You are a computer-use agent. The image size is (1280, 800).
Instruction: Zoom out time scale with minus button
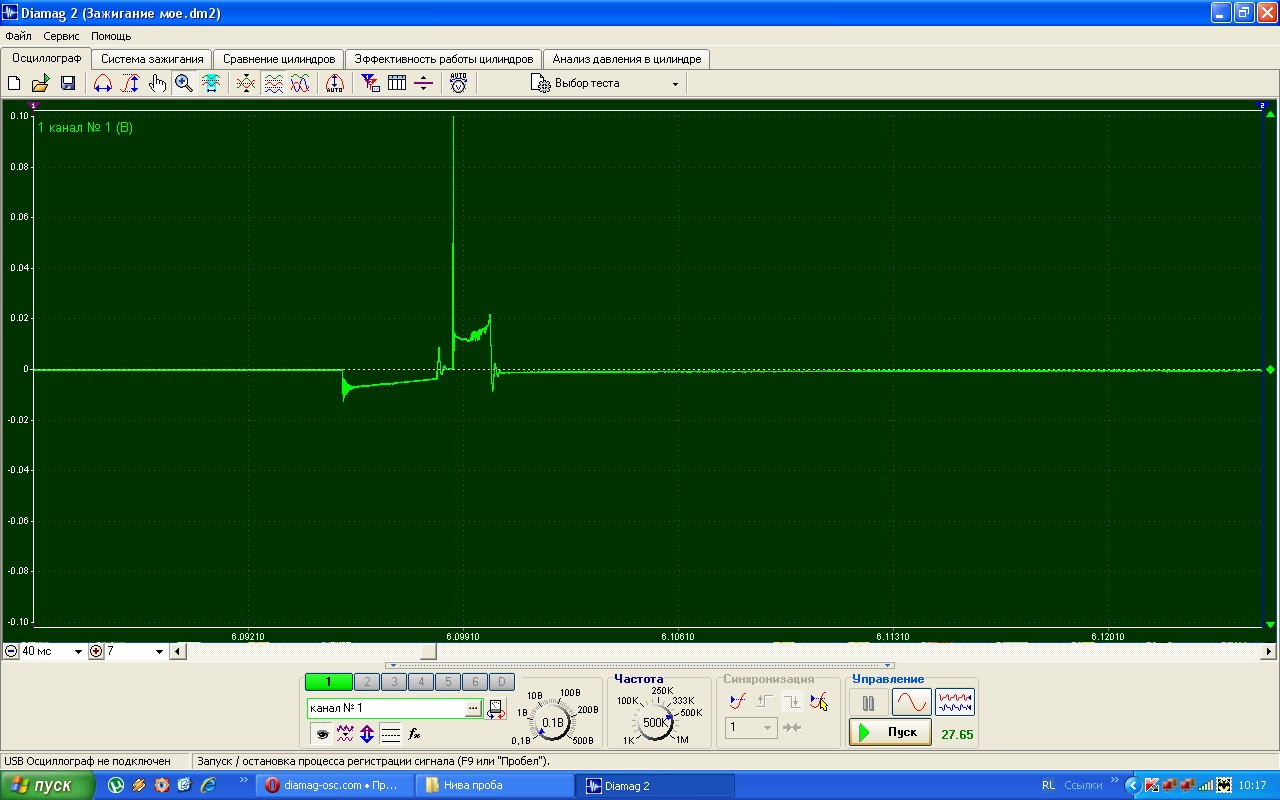click(11, 651)
